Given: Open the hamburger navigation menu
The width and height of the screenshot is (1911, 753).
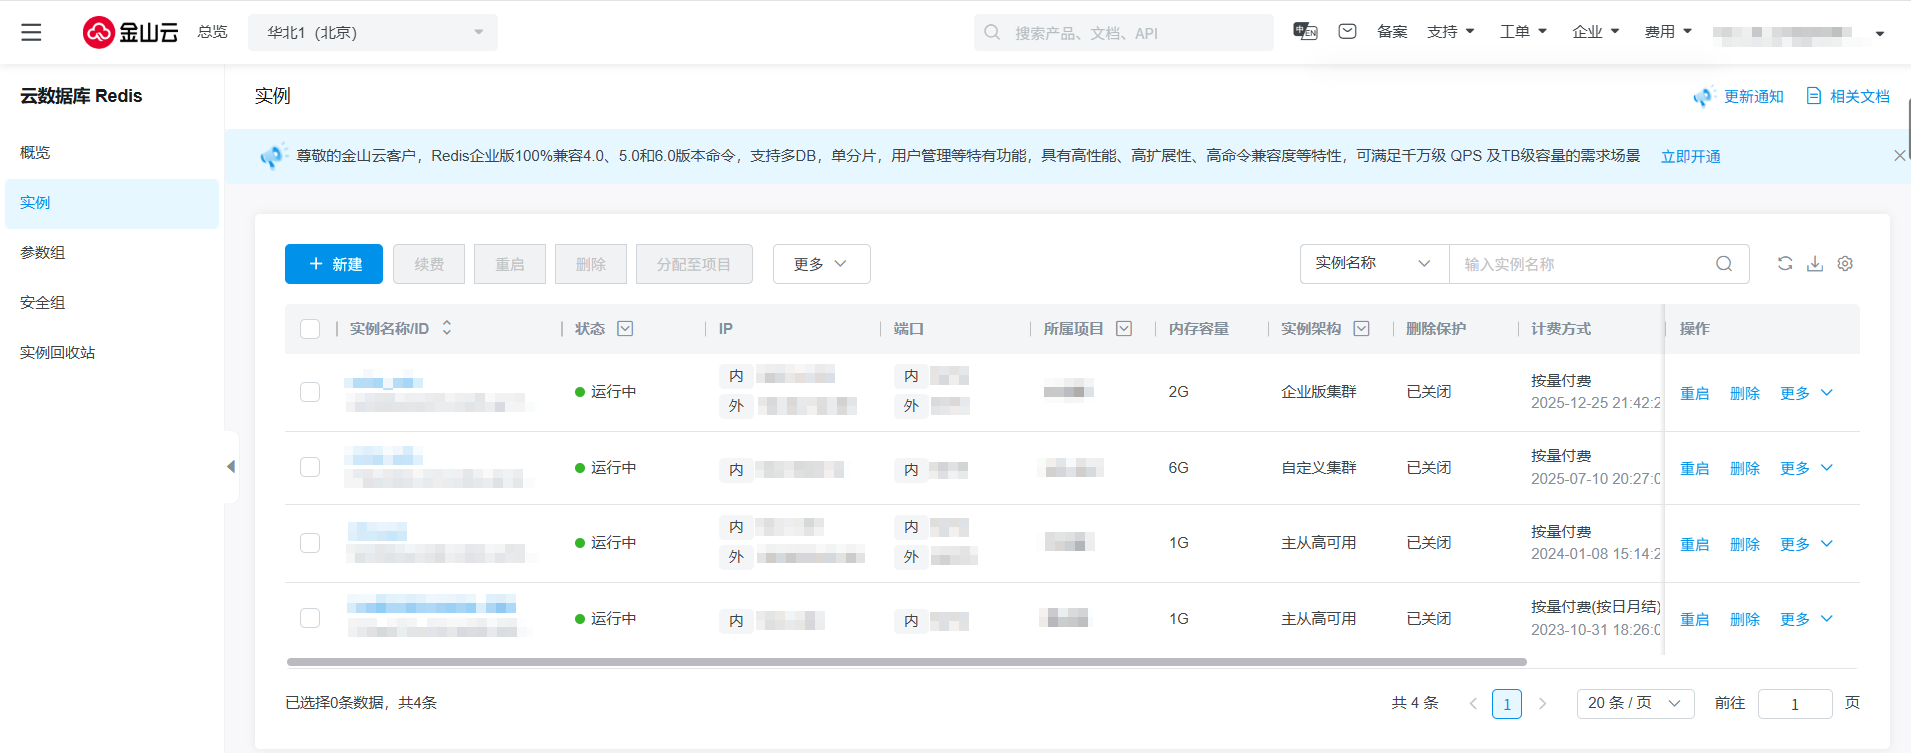Looking at the screenshot, I should 31,32.
